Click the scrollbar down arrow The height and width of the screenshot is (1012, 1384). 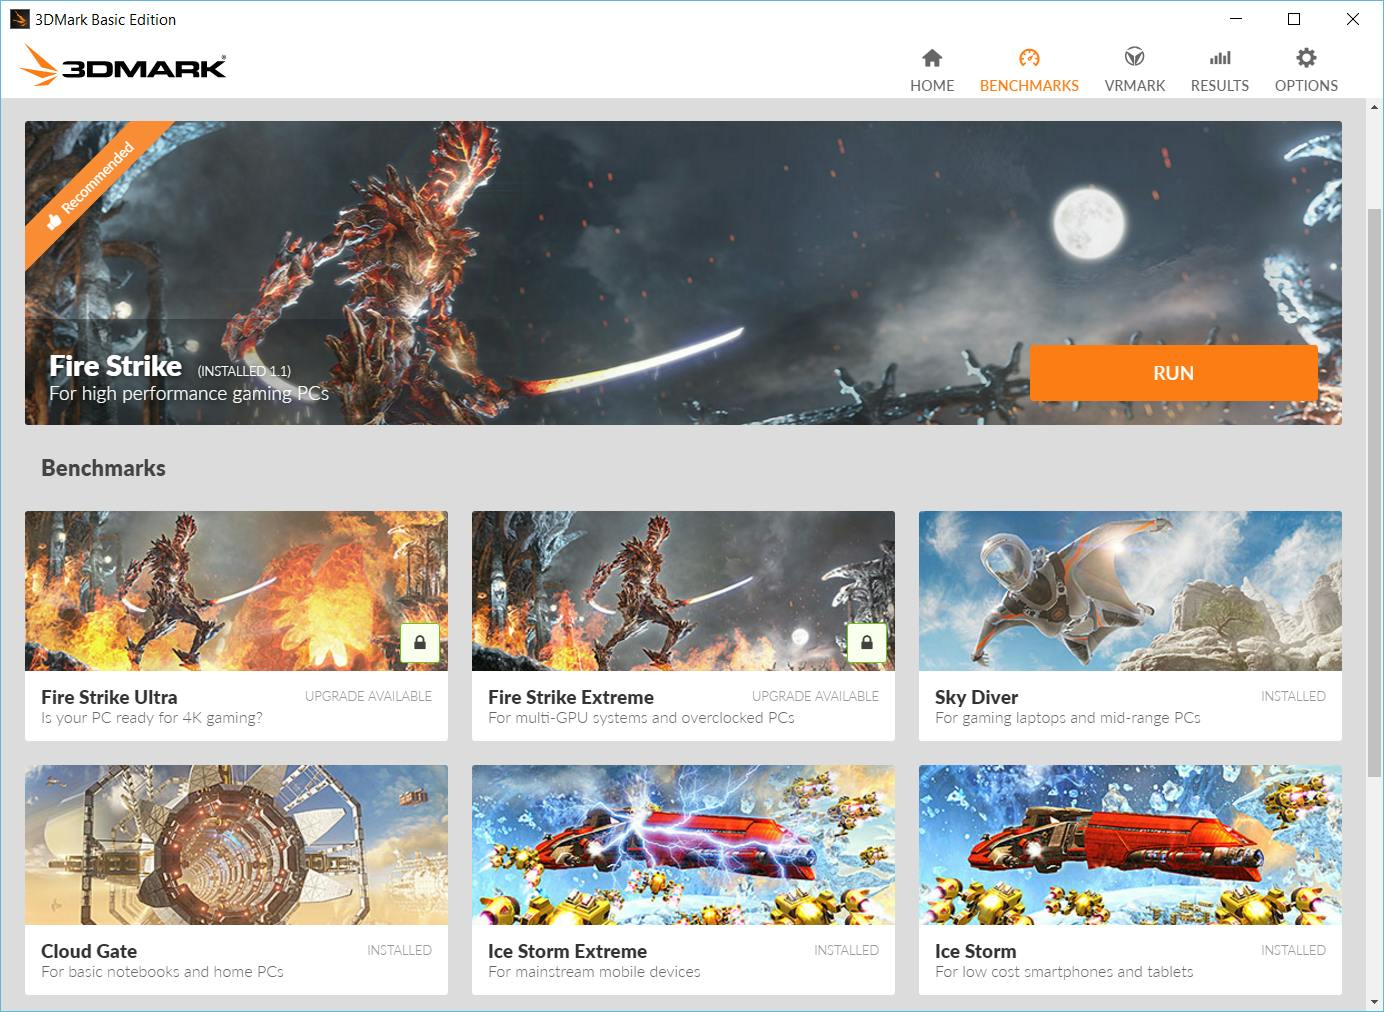pos(1374,1001)
